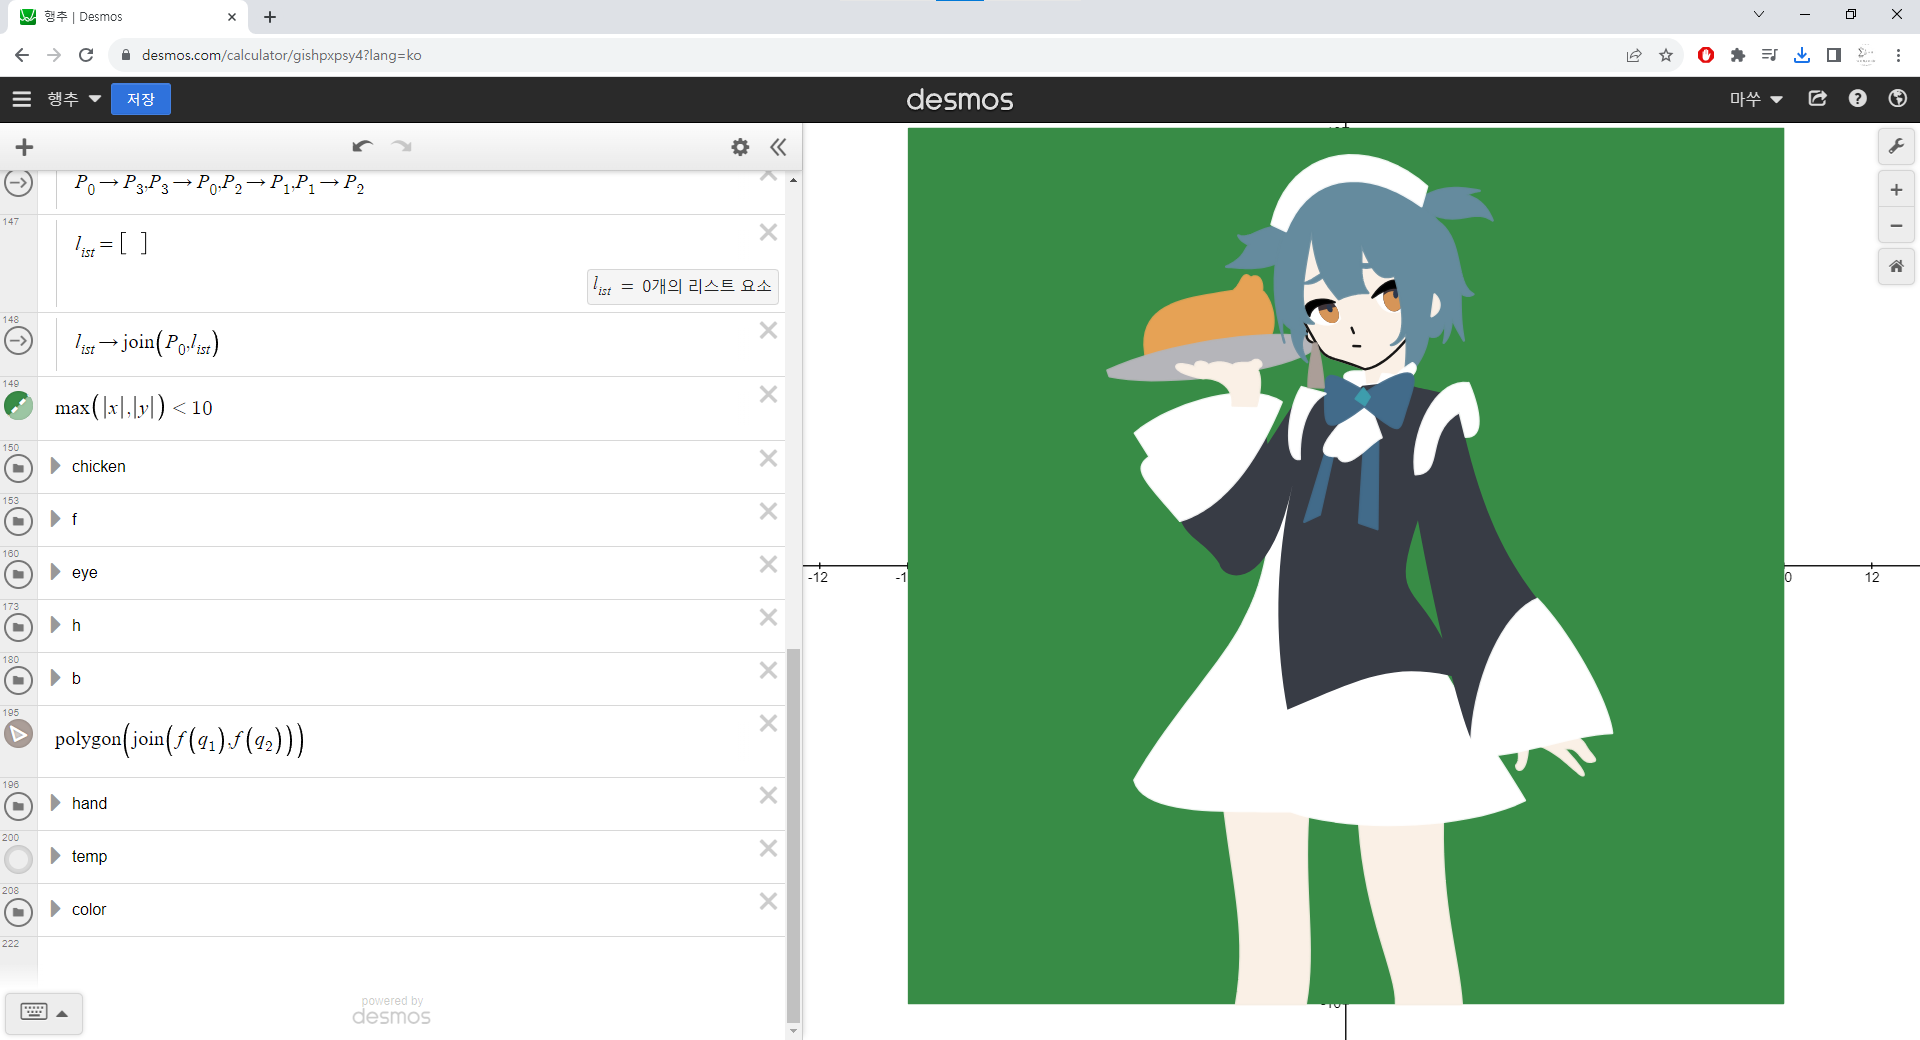Open powered by desmos link
Screen dimensions: 1920x1040
coord(392,1011)
